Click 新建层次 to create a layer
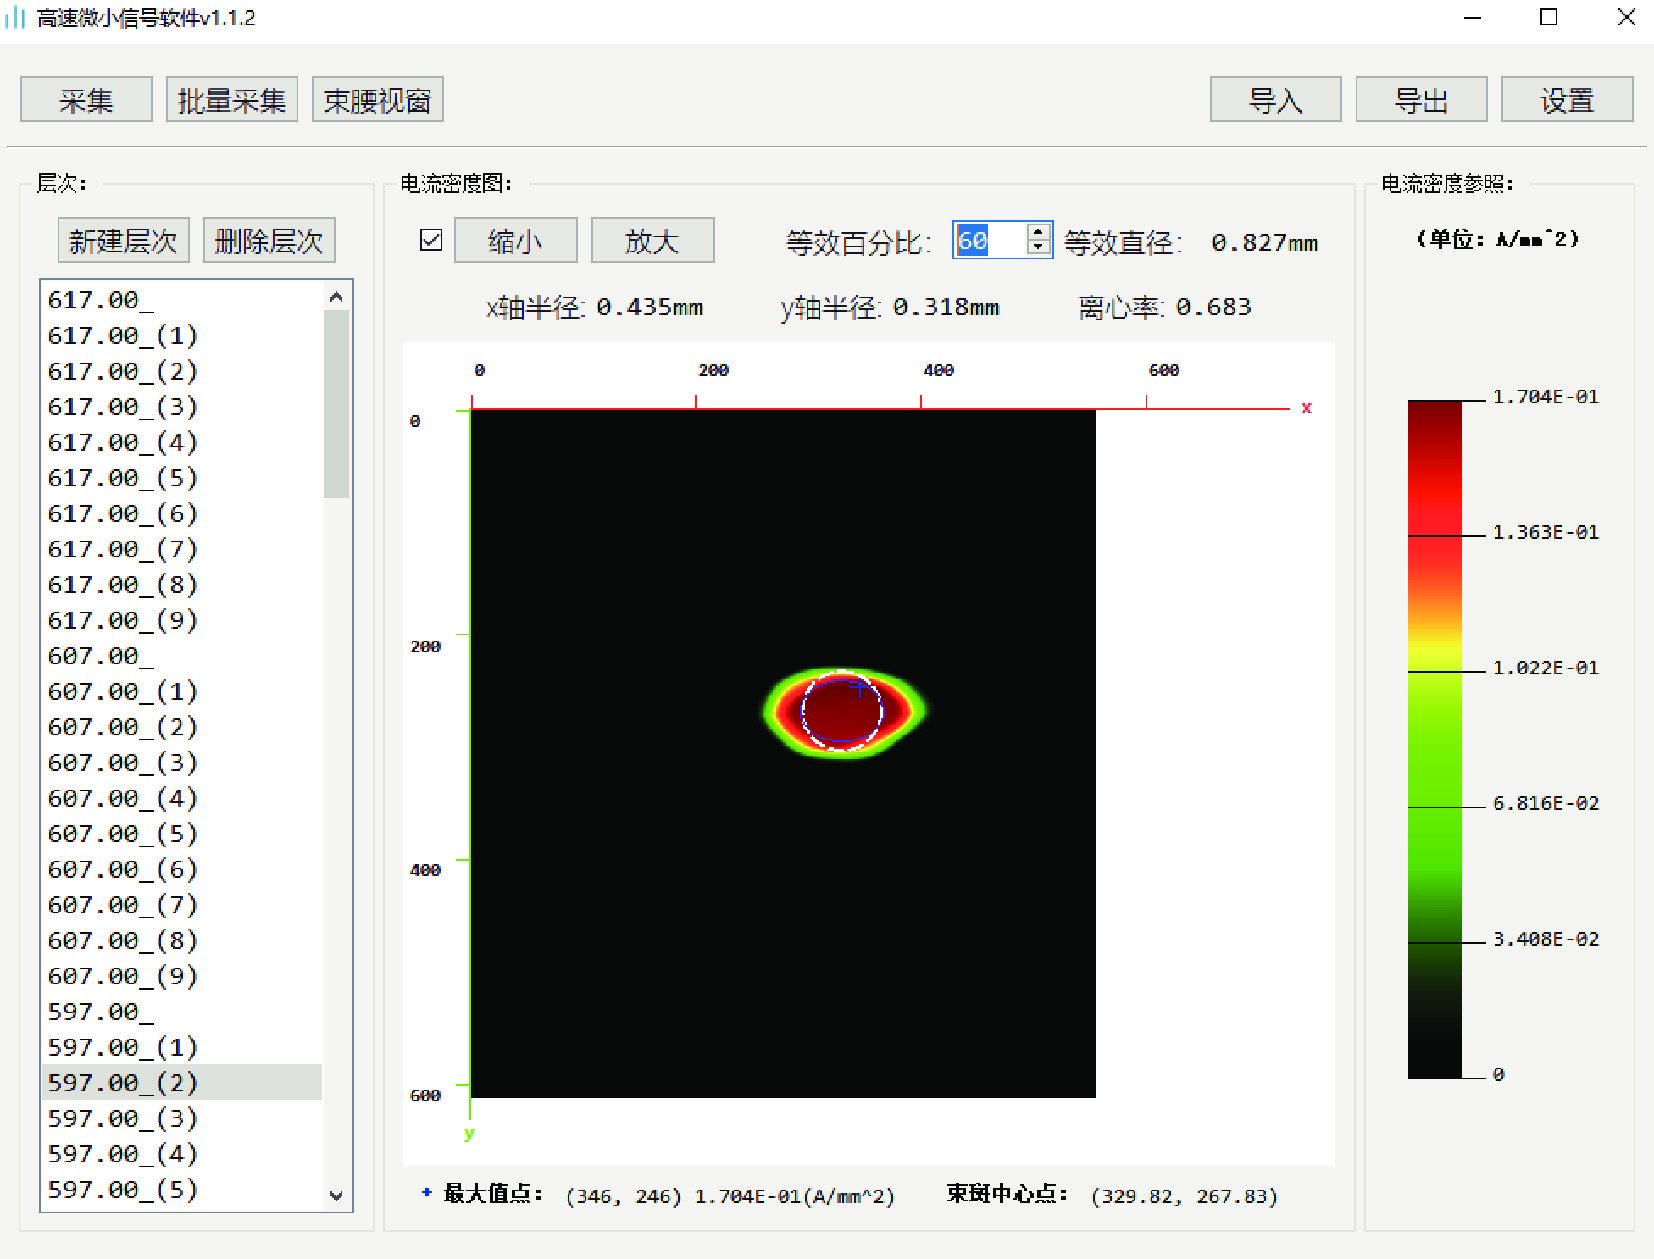The width and height of the screenshot is (1654, 1259). (123, 240)
